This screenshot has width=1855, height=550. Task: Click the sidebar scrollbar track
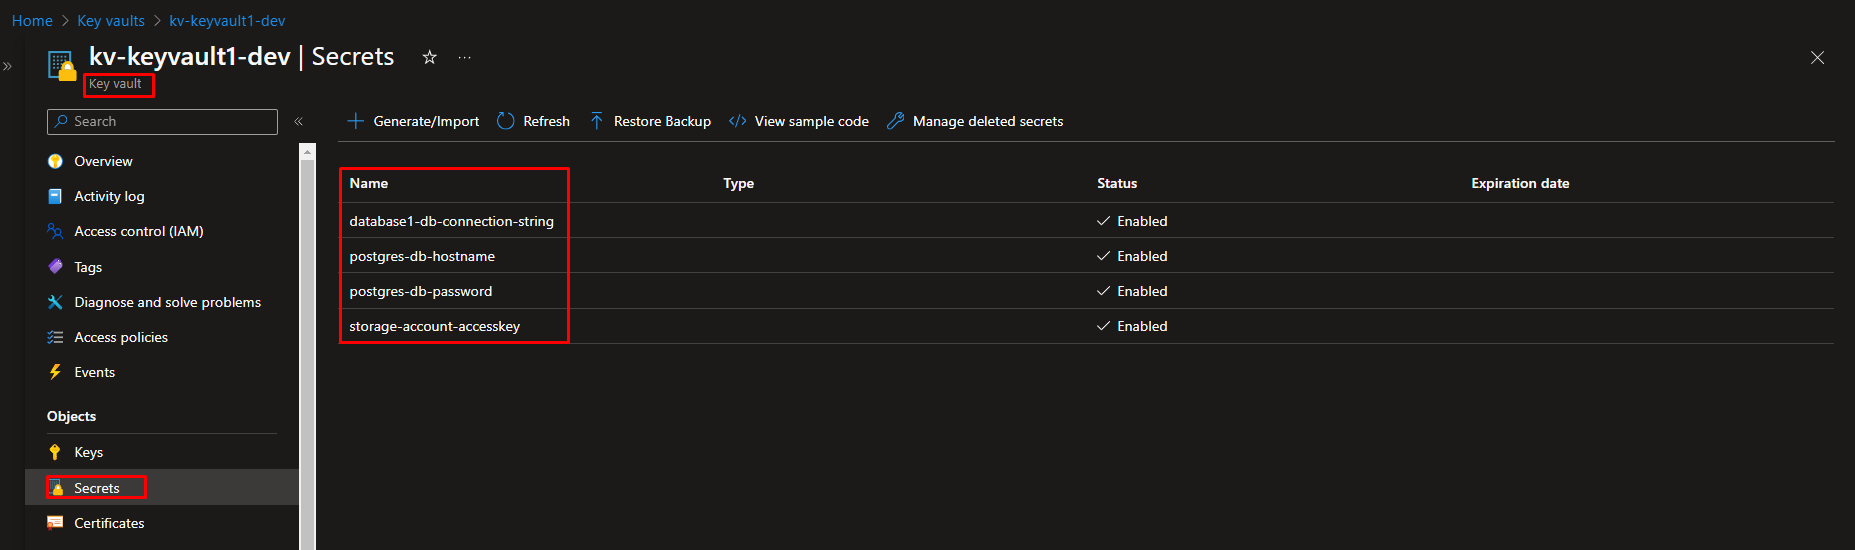[x=307, y=355]
